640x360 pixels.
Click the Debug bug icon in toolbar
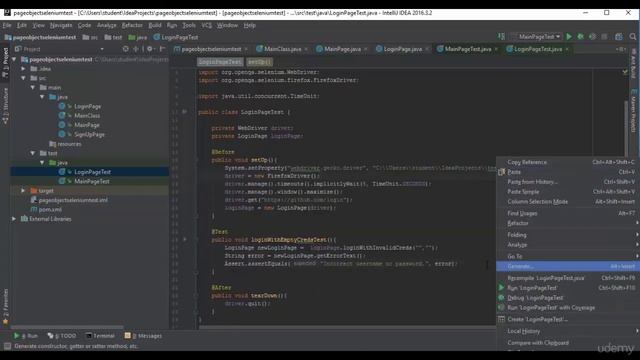(x=580, y=36)
